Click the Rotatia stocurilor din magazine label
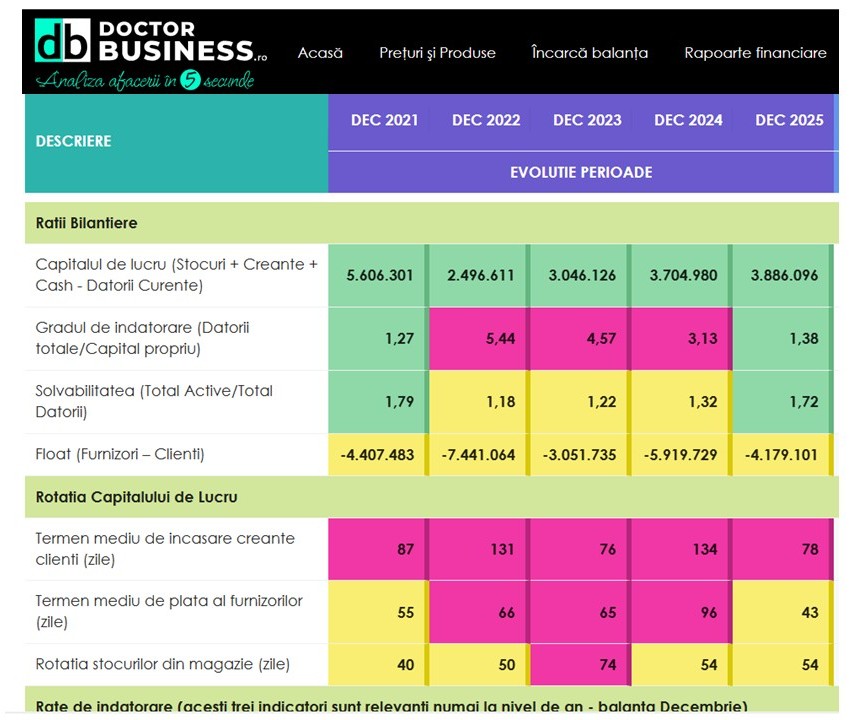Image resolution: width=861 pixels, height=720 pixels. coord(162,664)
